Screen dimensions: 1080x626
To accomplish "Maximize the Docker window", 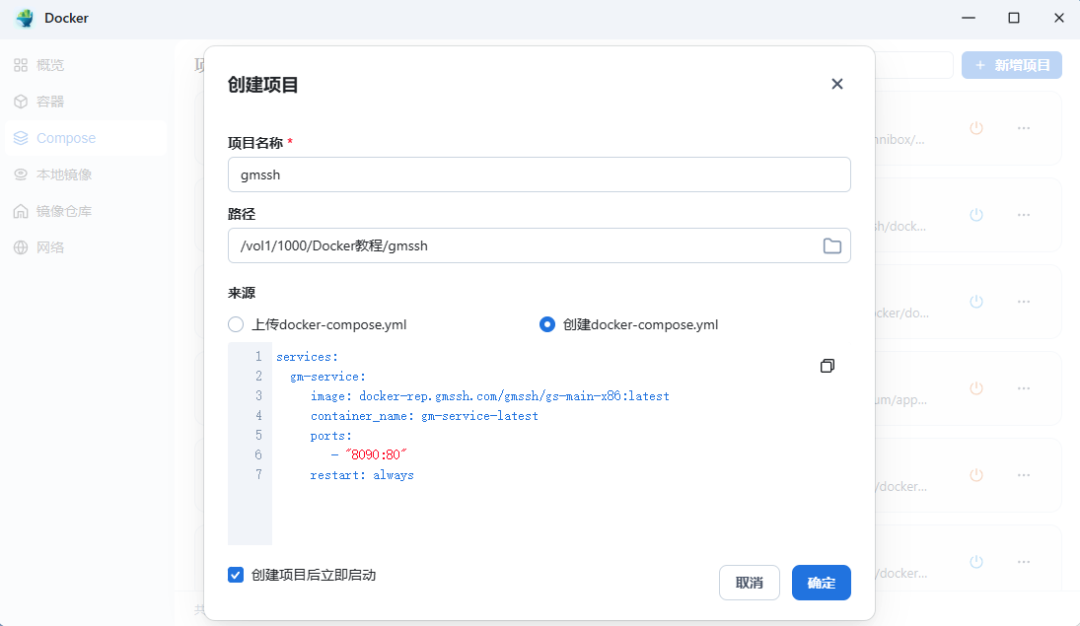I will point(1014,18).
